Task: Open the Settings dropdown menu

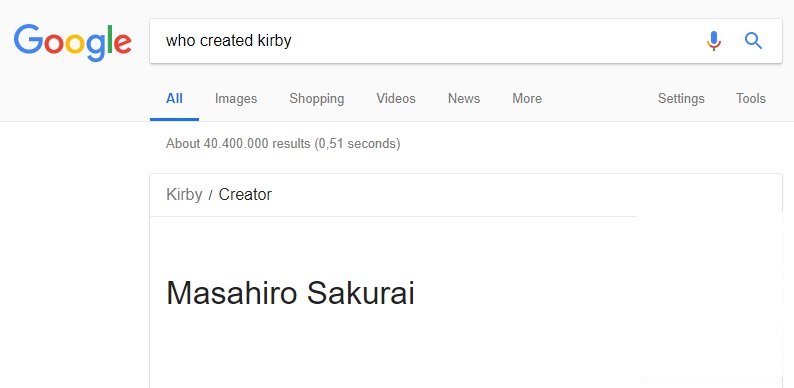Action: point(681,99)
